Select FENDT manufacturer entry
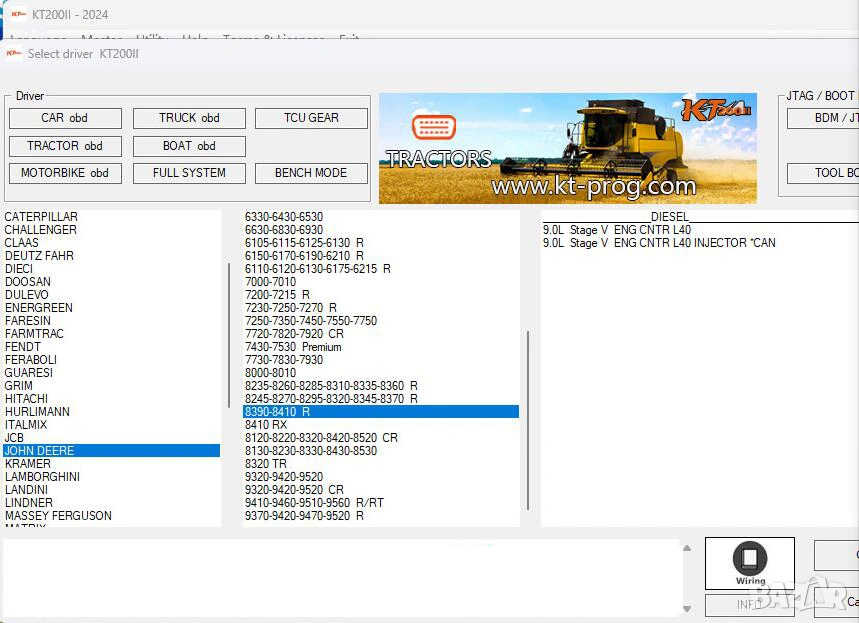This screenshot has width=859, height=623. [x=23, y=347]
